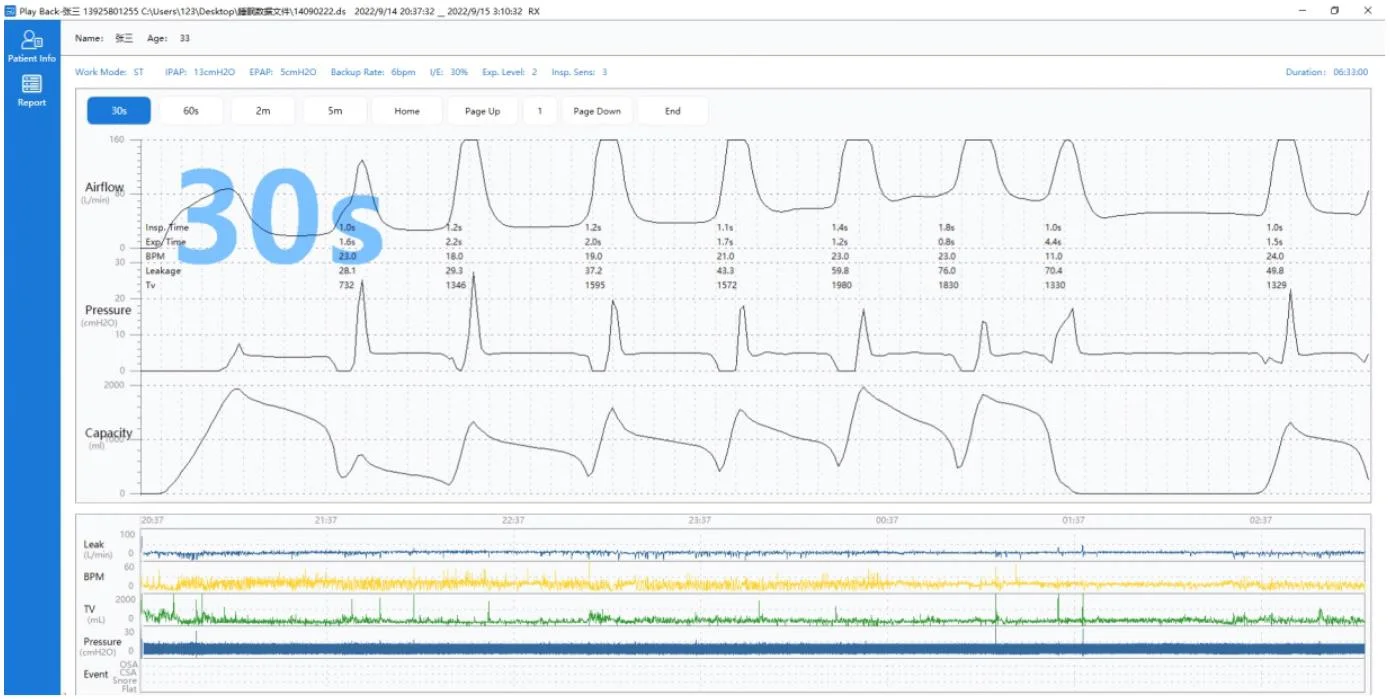The image size is (1390, 699).
Task: Open the Report icon in sidebar
Action: click(x=32, y=85)
